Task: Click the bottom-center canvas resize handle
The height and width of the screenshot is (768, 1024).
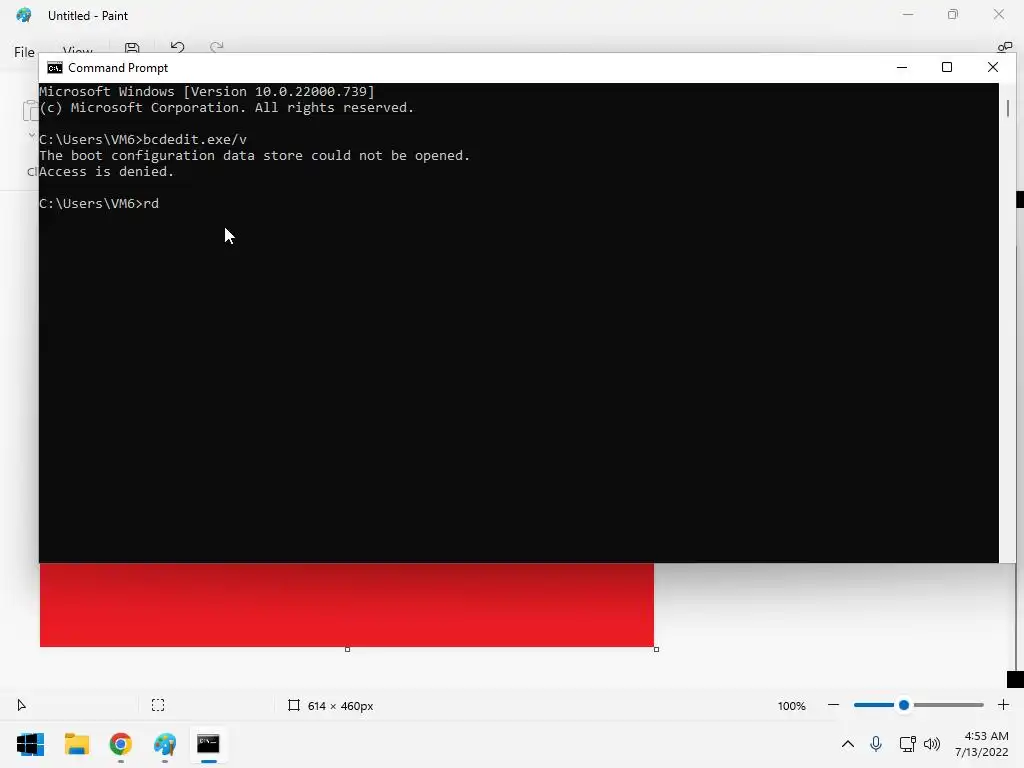Action: 347,649
